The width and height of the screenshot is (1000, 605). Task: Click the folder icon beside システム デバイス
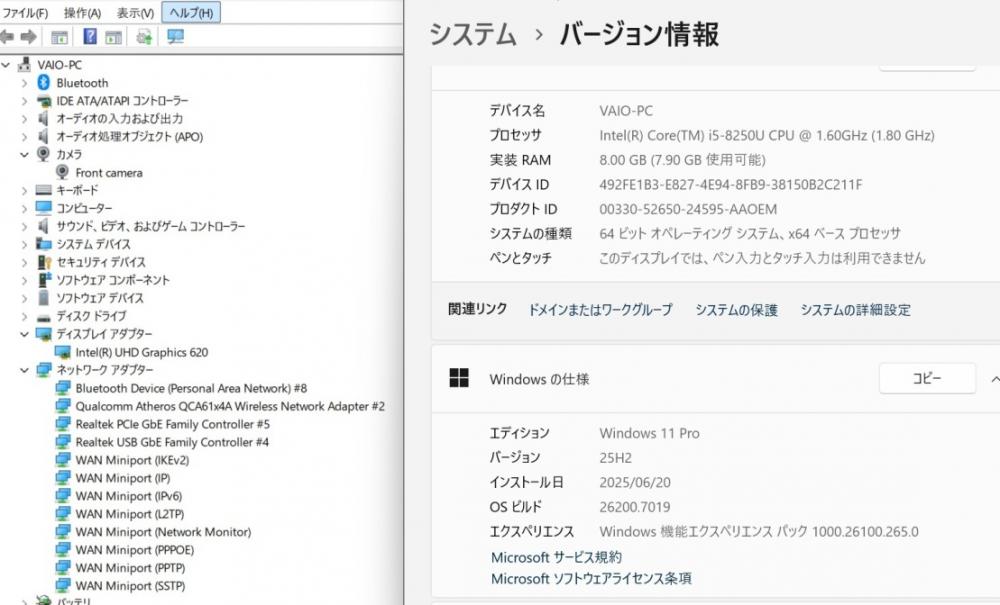point(43,244)
